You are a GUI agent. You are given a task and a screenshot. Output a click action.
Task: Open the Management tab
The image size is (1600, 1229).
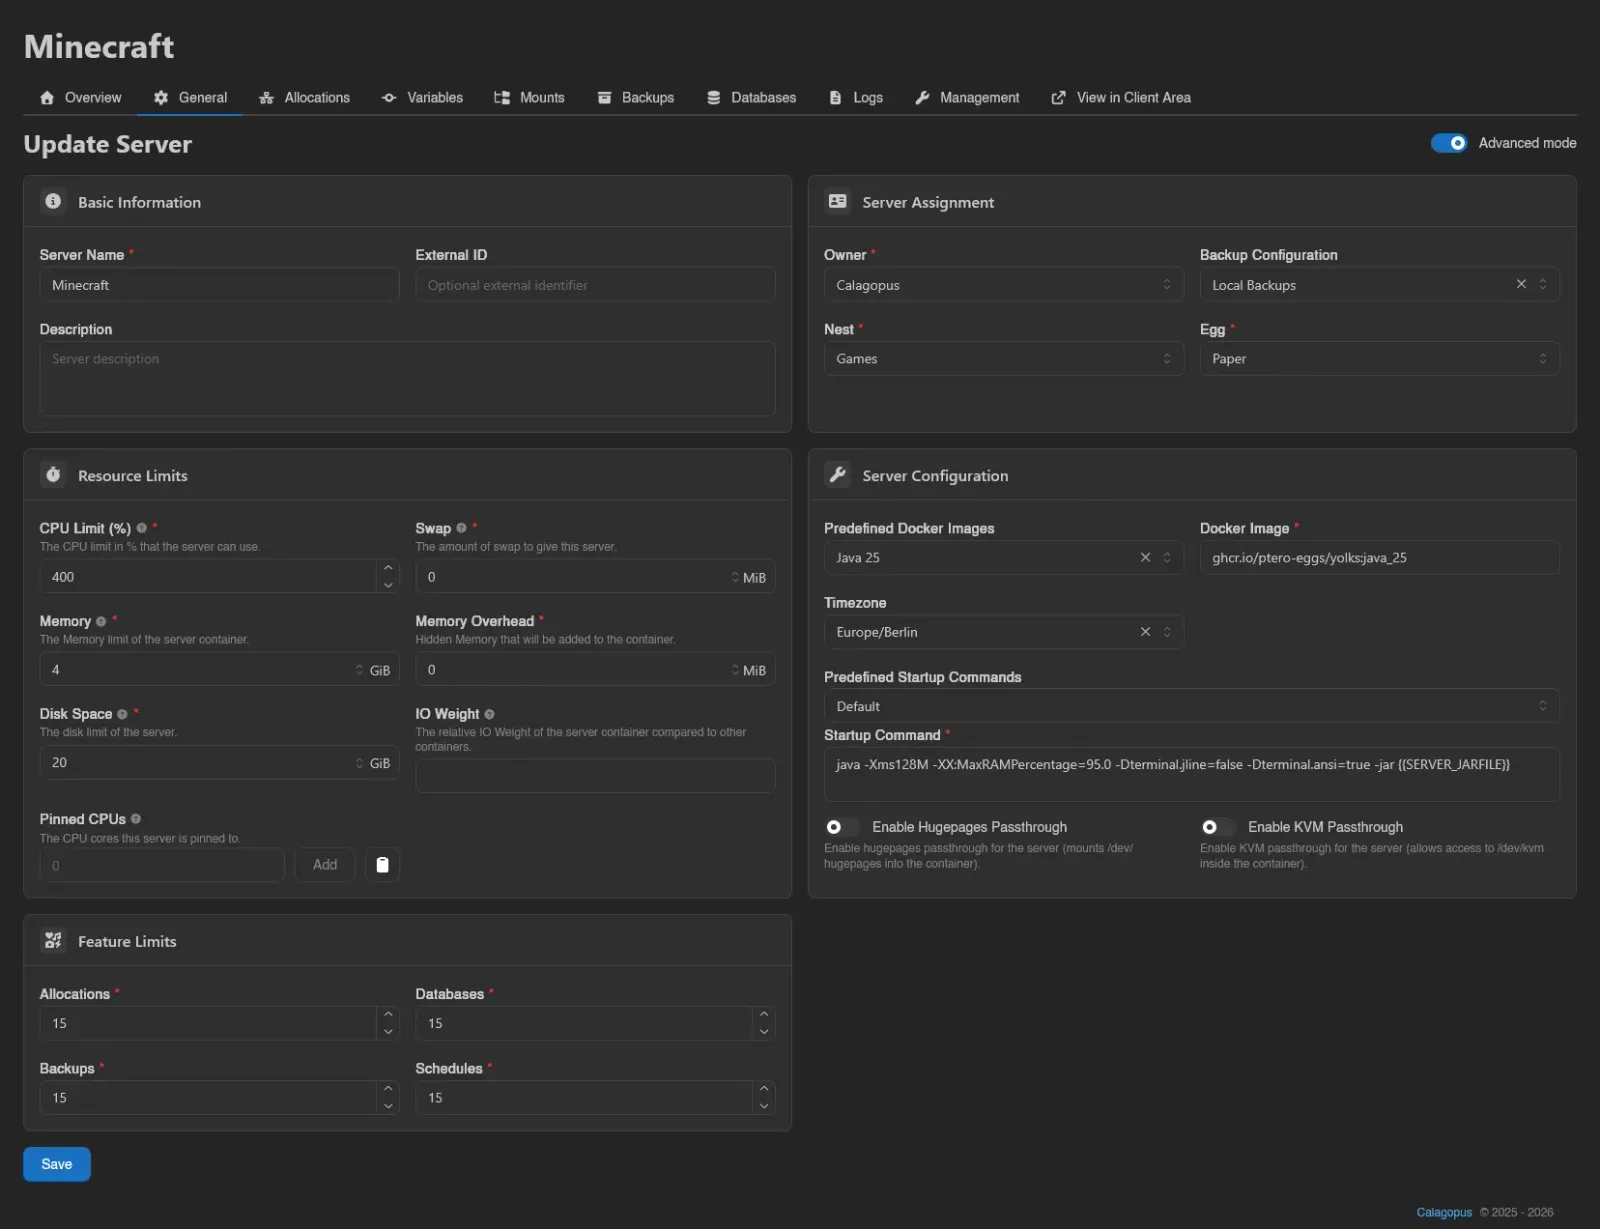coord(967,97)
